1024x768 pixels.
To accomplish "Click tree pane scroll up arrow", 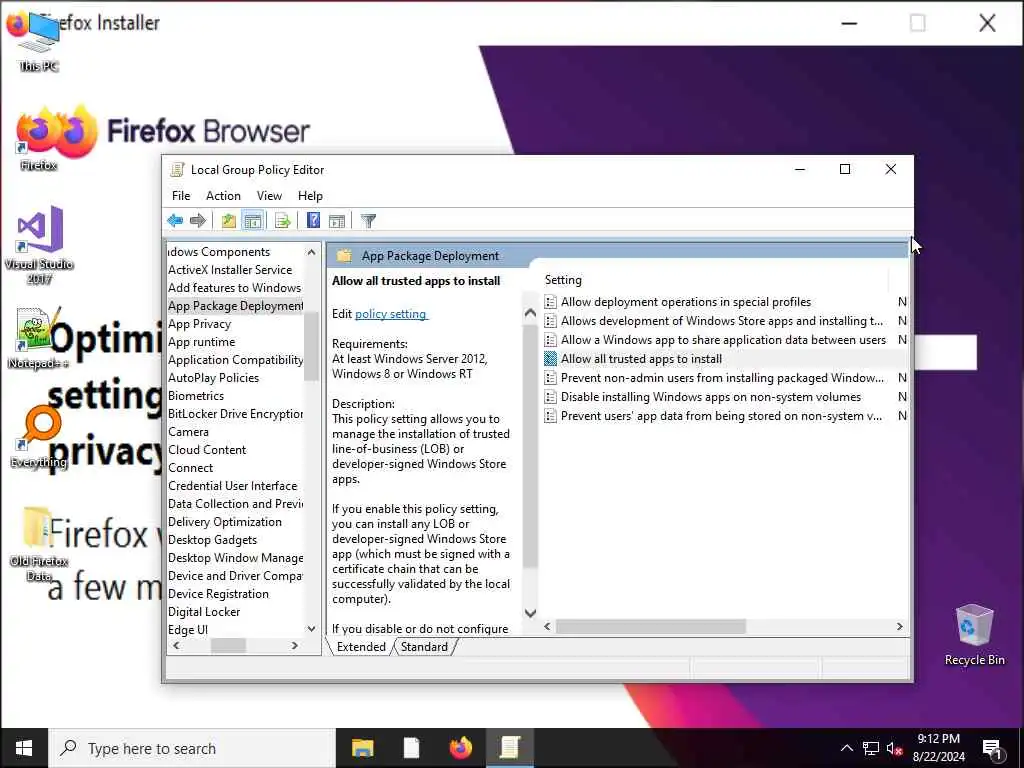I will (x=312, y=252).
